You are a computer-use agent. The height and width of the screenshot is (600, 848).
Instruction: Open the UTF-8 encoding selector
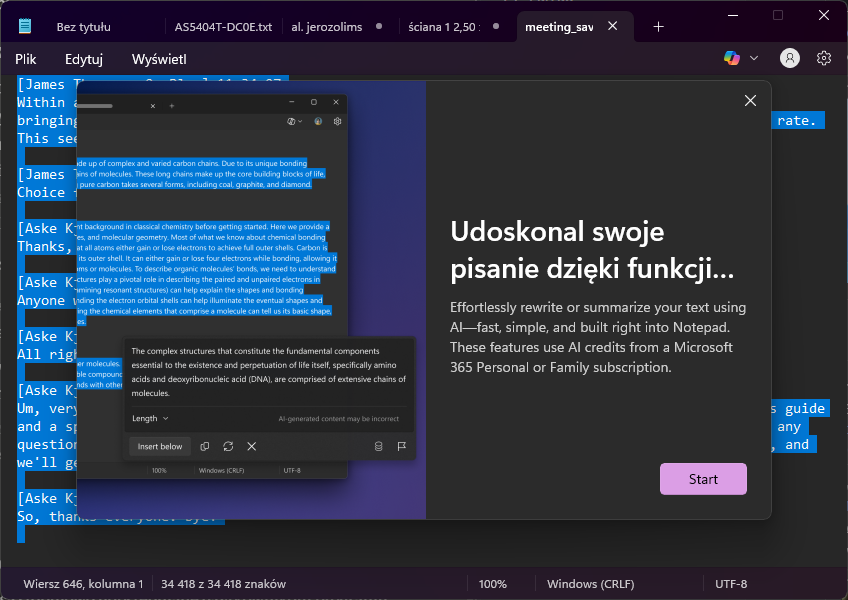coord(731,583)
